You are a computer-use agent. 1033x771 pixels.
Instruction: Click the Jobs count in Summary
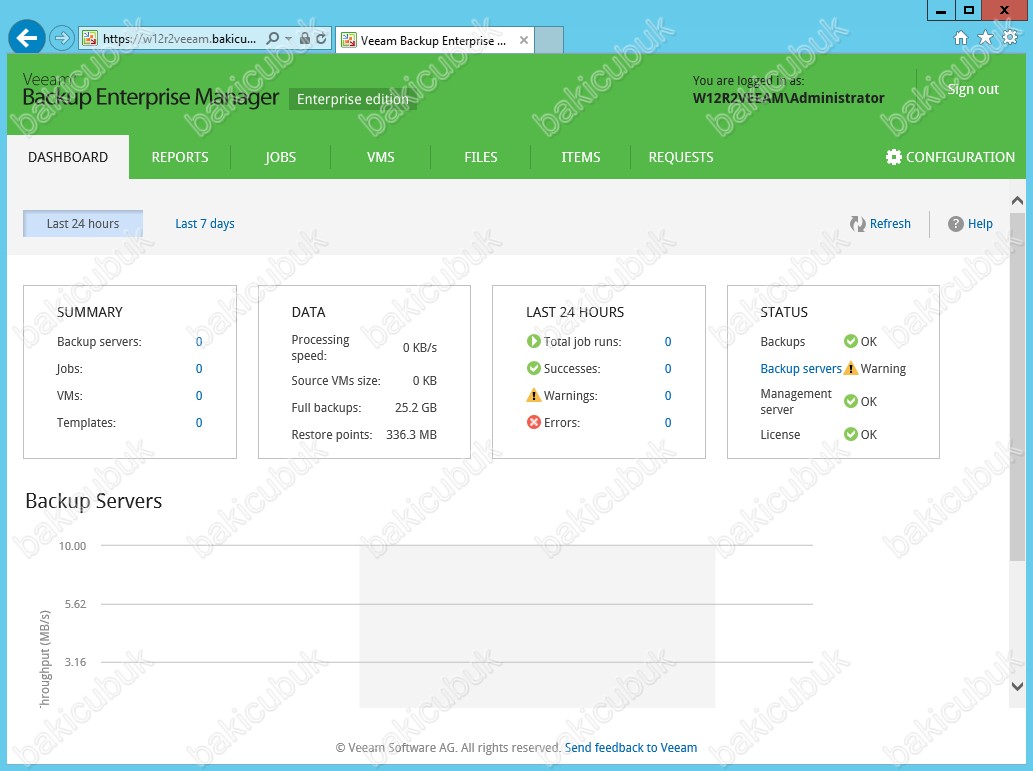pyautogui.click(x=199, y=368)
